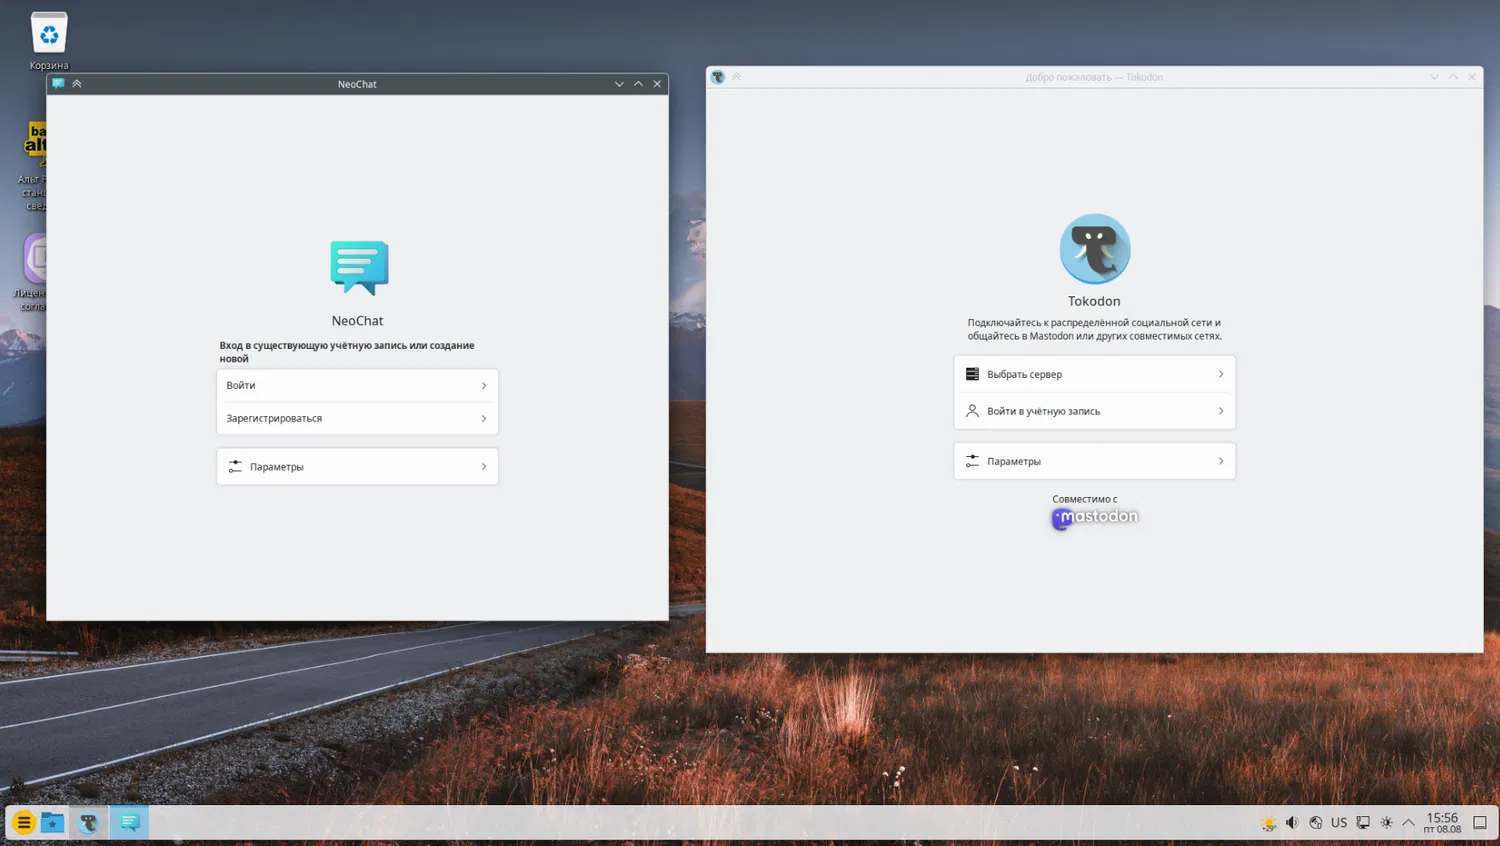Click the person icon beside Войти в учётную запись
The height and width of the screenshot is (846, 1500).
972,411
